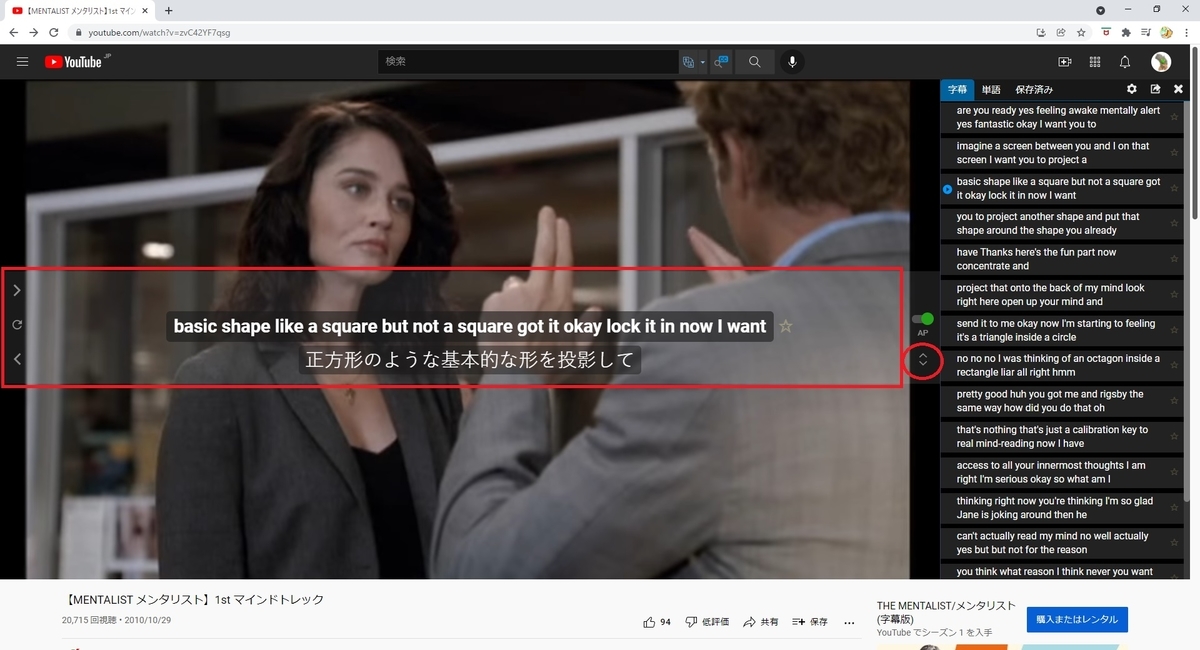
Task: Star the line 'imagine a screen between you'
Action: coord(1175,153)
